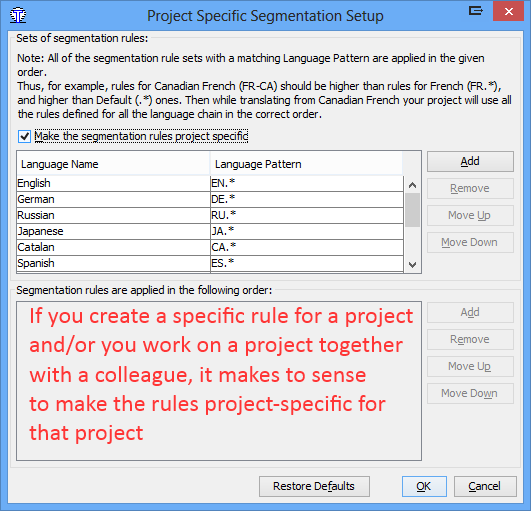Move Down the selected language set

pyautogui.click(x=470, y=242)
